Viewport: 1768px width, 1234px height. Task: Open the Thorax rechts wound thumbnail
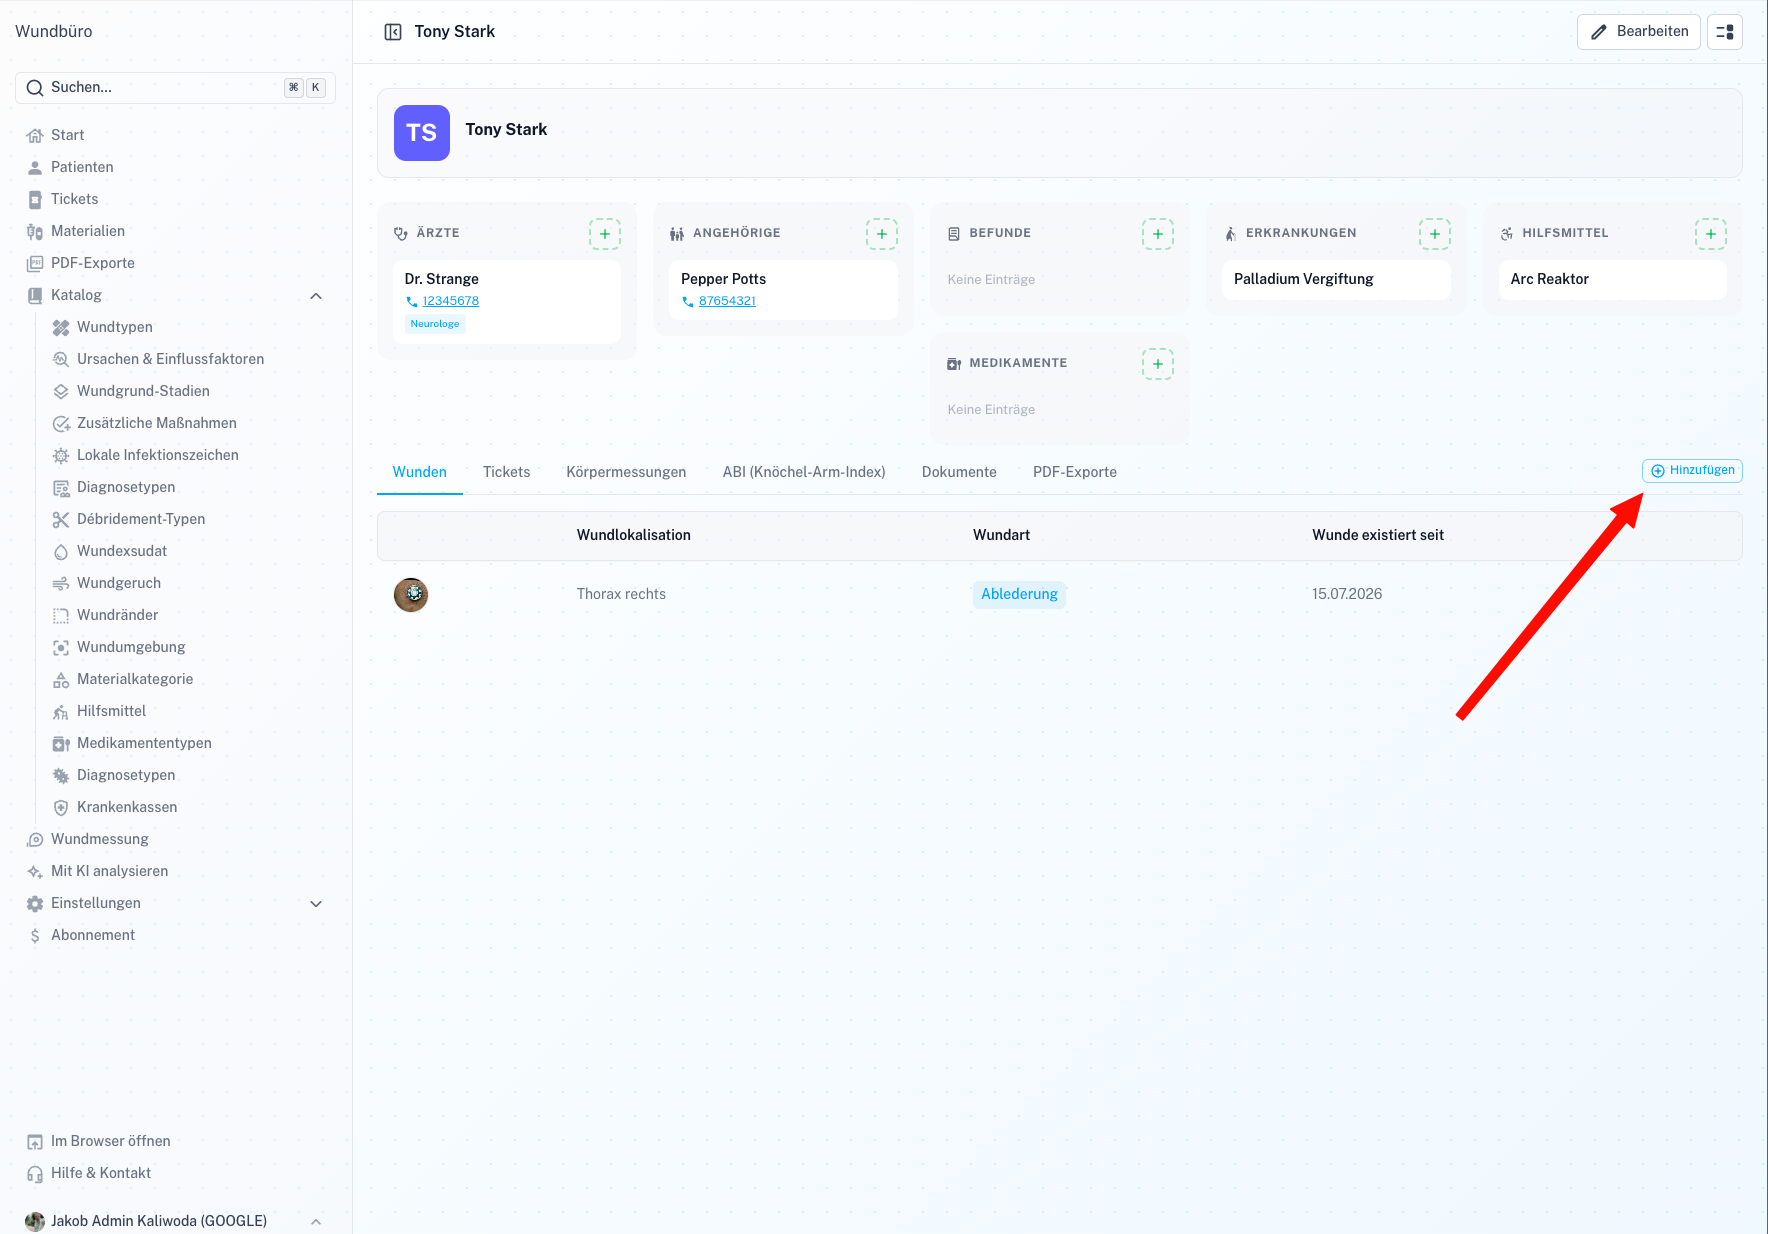click(x=411, y=595)
